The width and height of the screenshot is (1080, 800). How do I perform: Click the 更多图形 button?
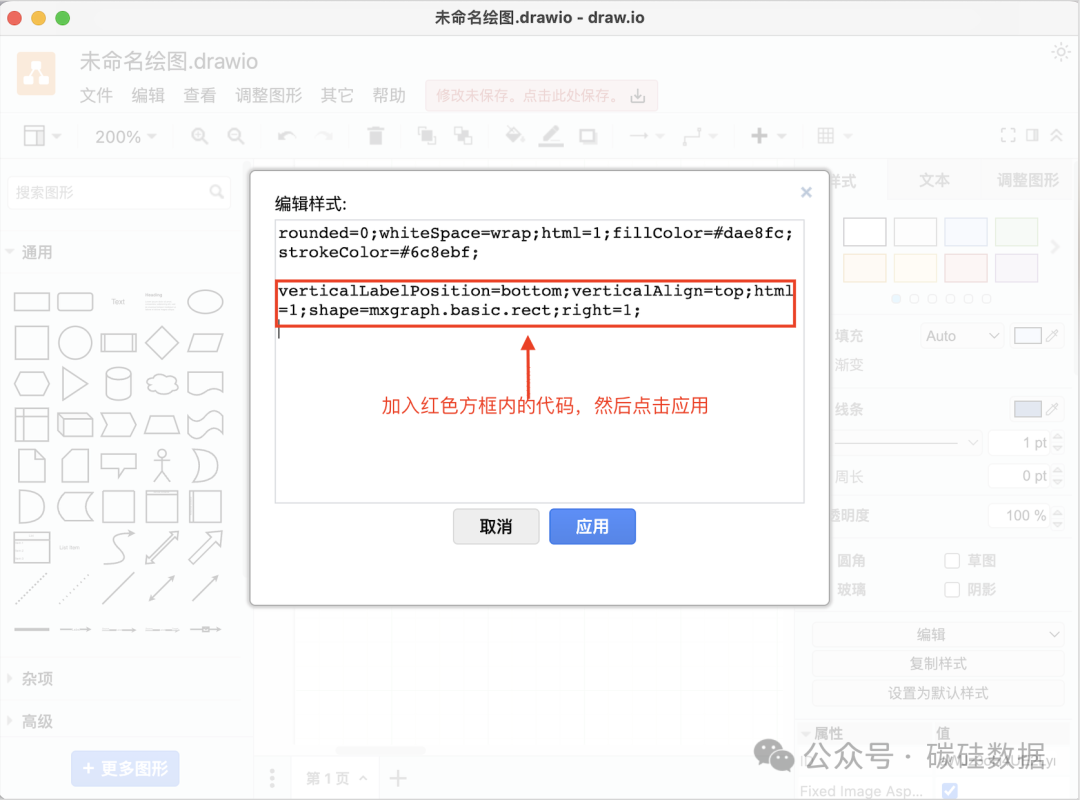124,768
